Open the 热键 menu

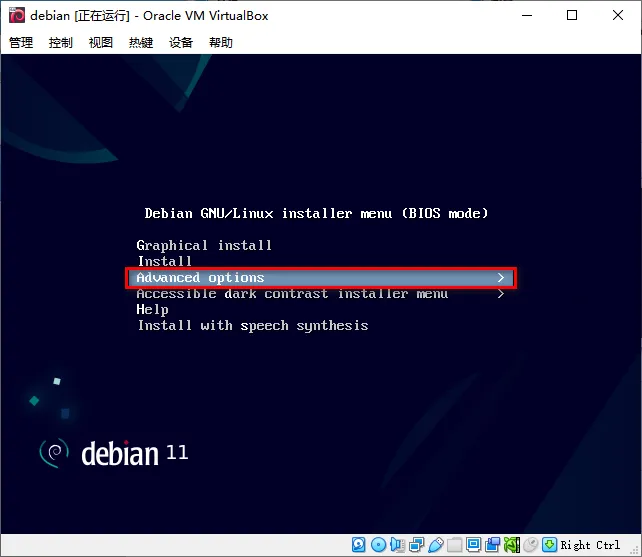141,42
